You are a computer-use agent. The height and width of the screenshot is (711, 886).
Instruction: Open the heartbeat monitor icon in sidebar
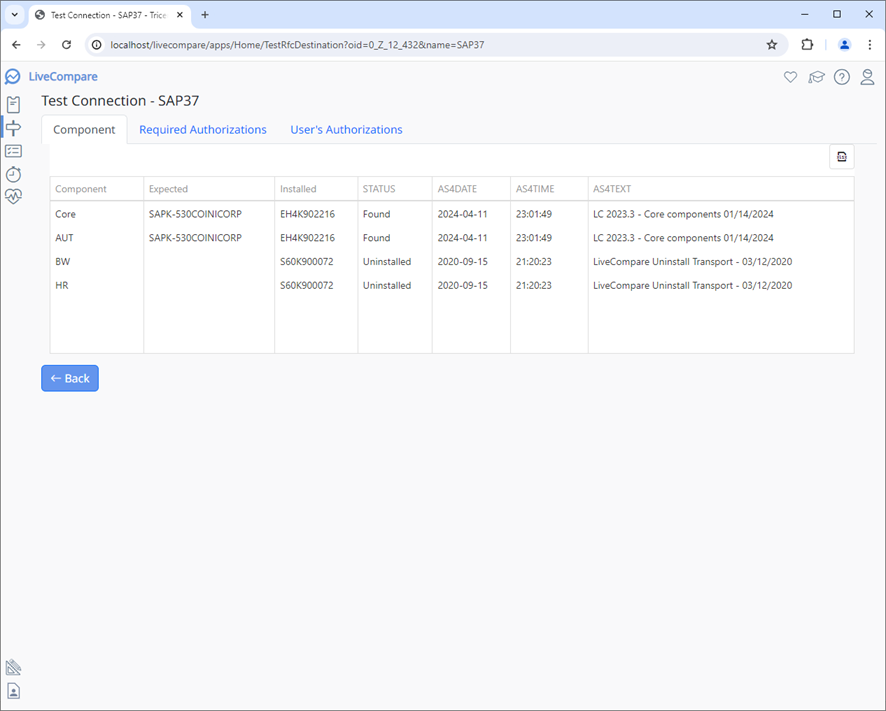pos(13,197)
